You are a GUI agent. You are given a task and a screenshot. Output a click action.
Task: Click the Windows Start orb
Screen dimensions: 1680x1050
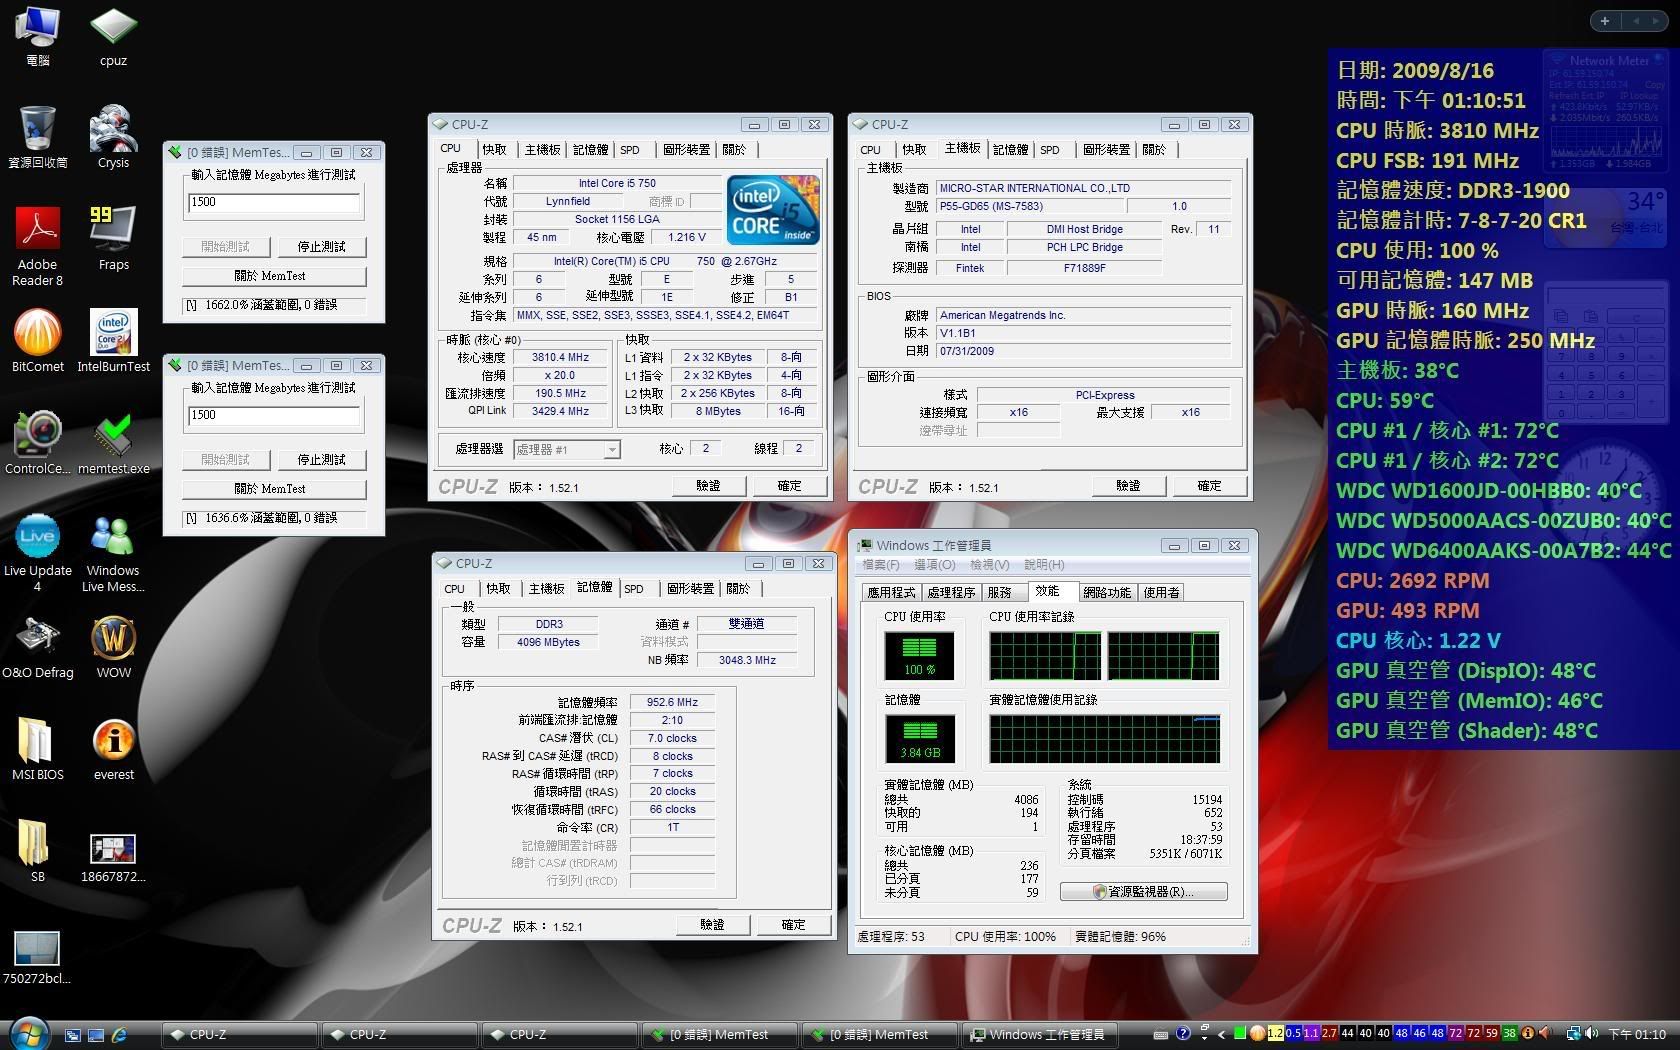(28, 1033)
